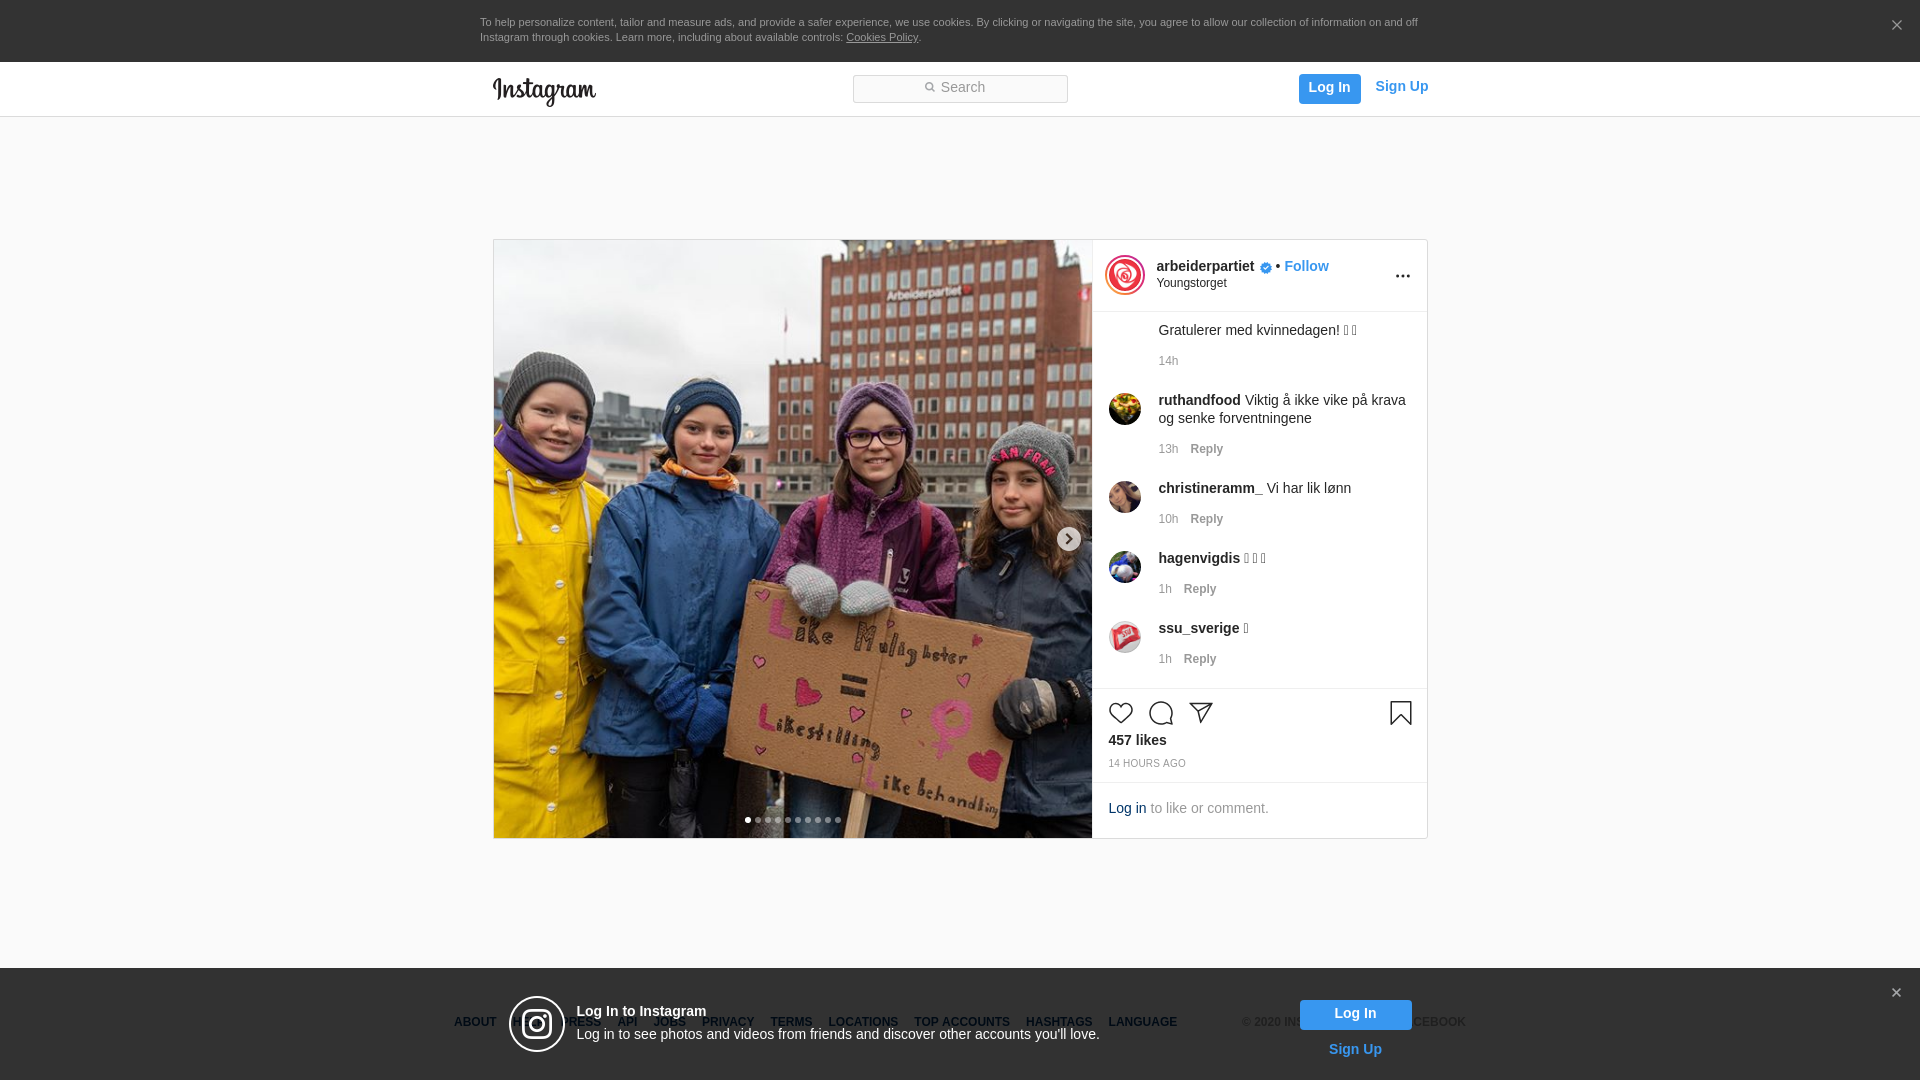Open arbeiderpartiet profile picture
This screenshot has height=1080, width=1920.
pos(1125,275)
